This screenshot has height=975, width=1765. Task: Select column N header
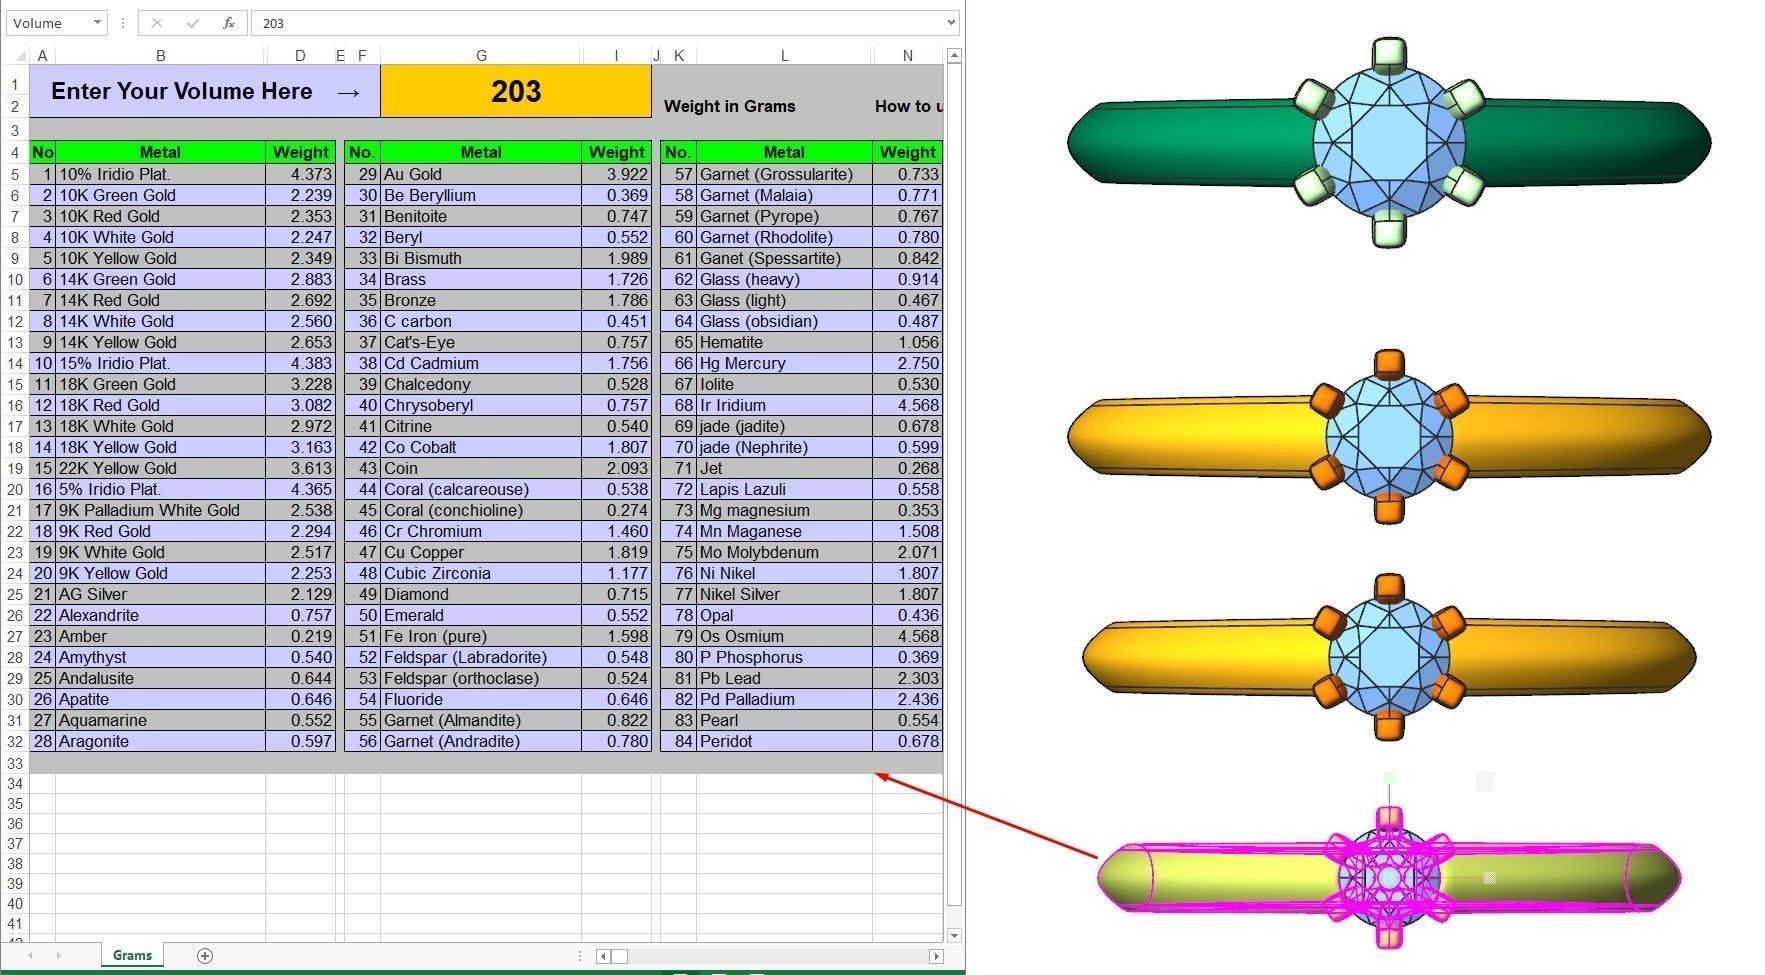click(x=907, y=56)
